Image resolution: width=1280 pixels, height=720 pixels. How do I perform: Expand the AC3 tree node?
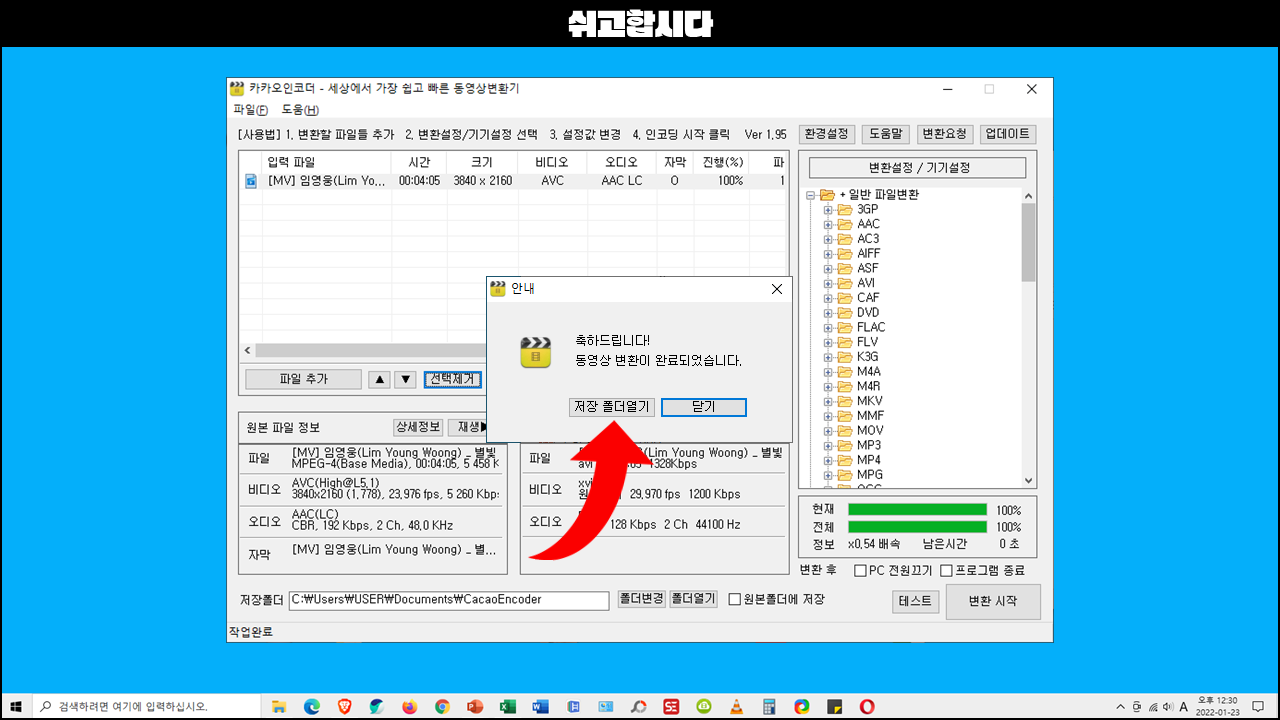tap(828, 239)
